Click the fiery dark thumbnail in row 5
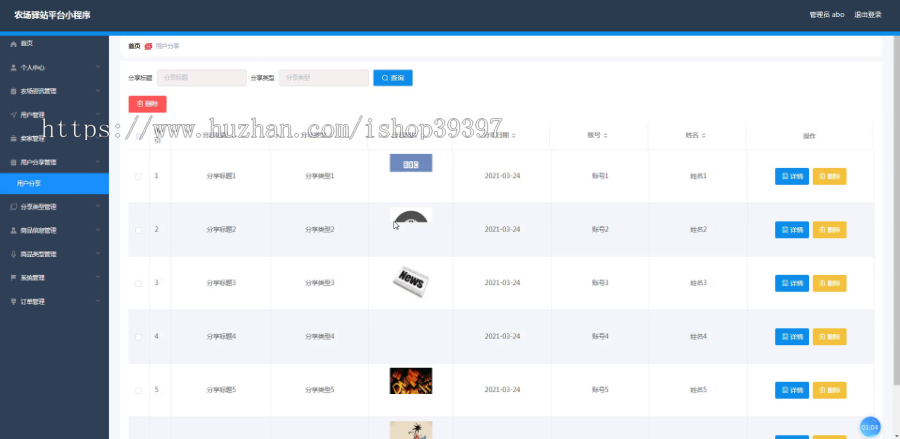 pyautogui.click(x=411, y=380)
